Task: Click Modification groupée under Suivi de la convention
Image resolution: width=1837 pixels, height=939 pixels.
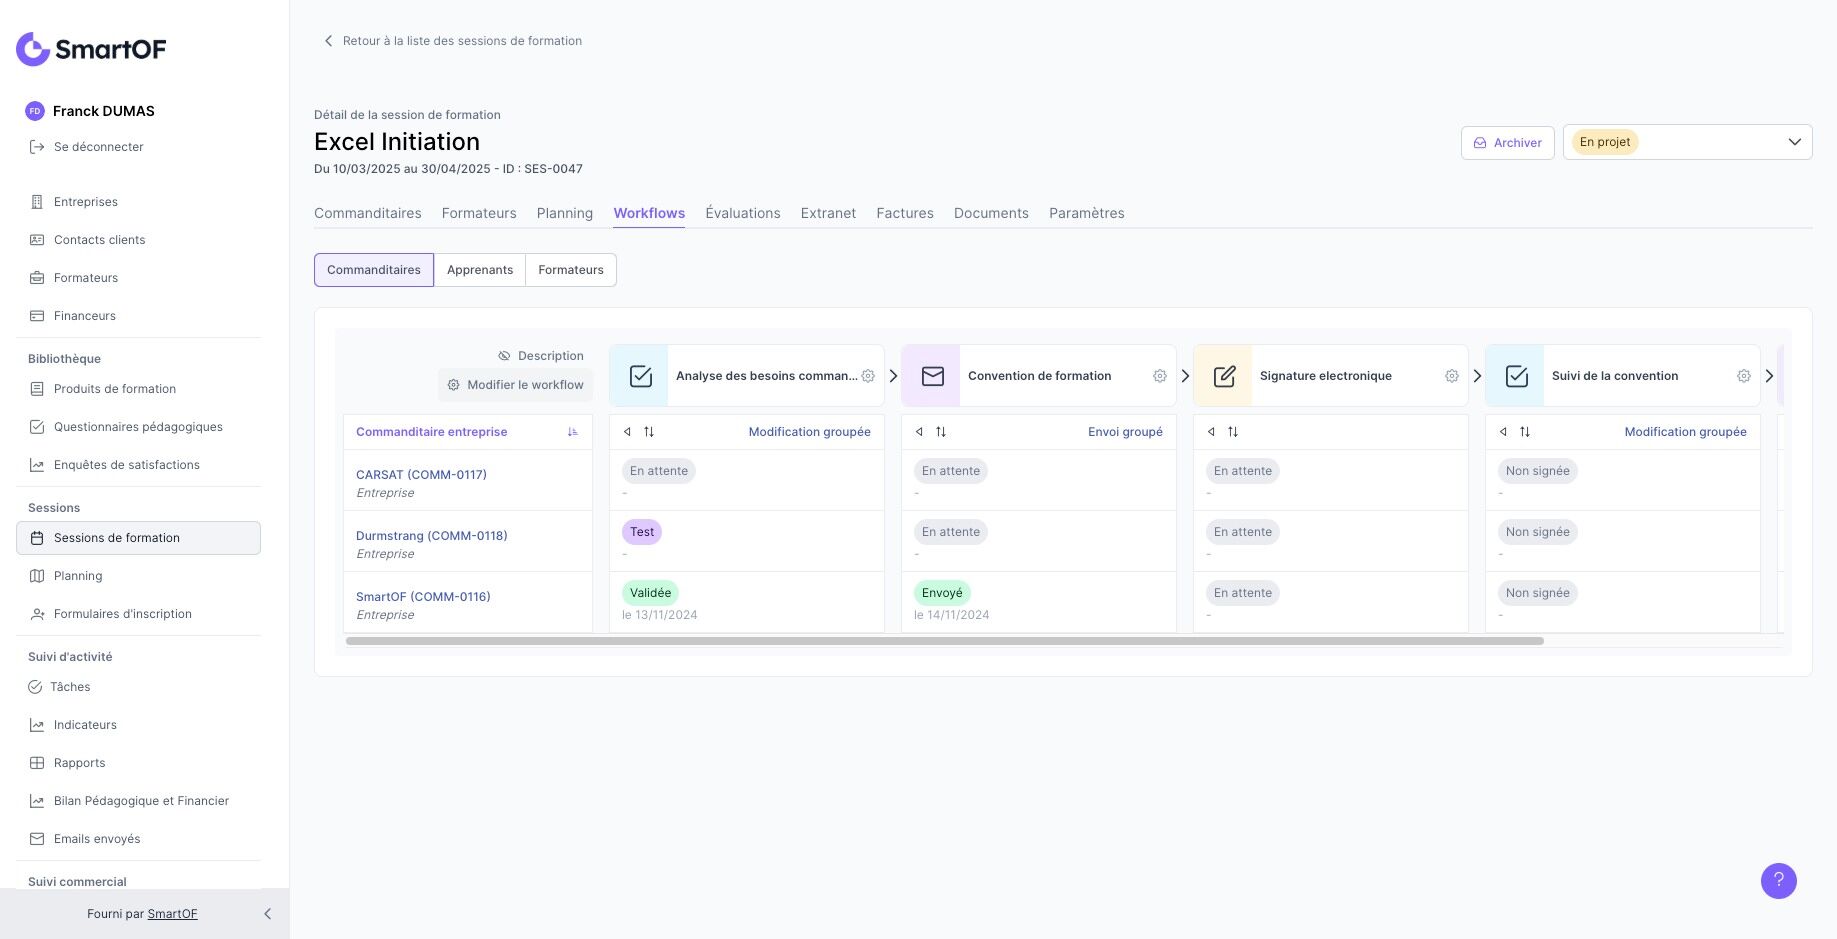Action: point(1686,432)
